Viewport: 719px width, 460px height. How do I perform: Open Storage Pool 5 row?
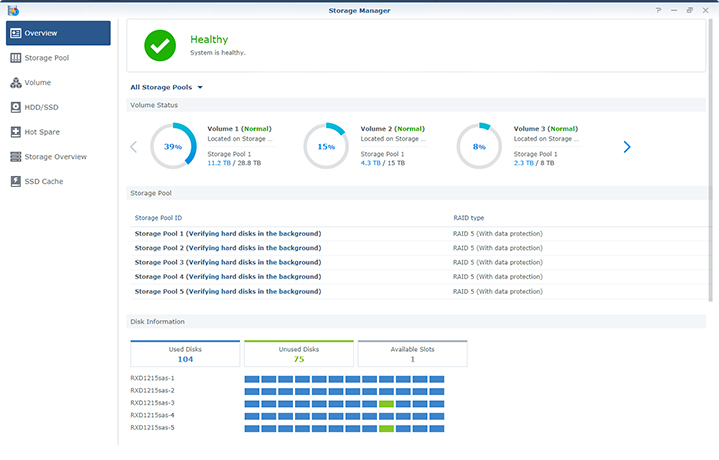(228, 291)
